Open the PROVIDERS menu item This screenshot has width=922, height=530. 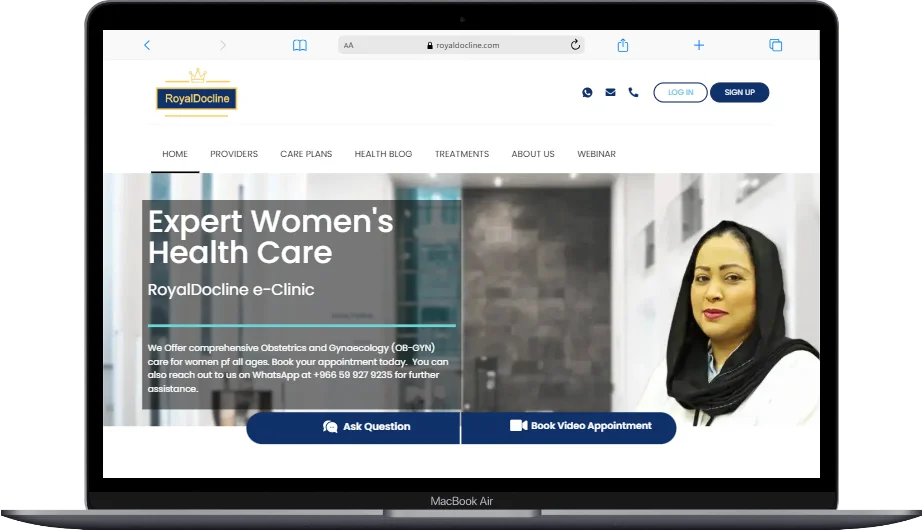pyautogui.click(x=234, y=154)
